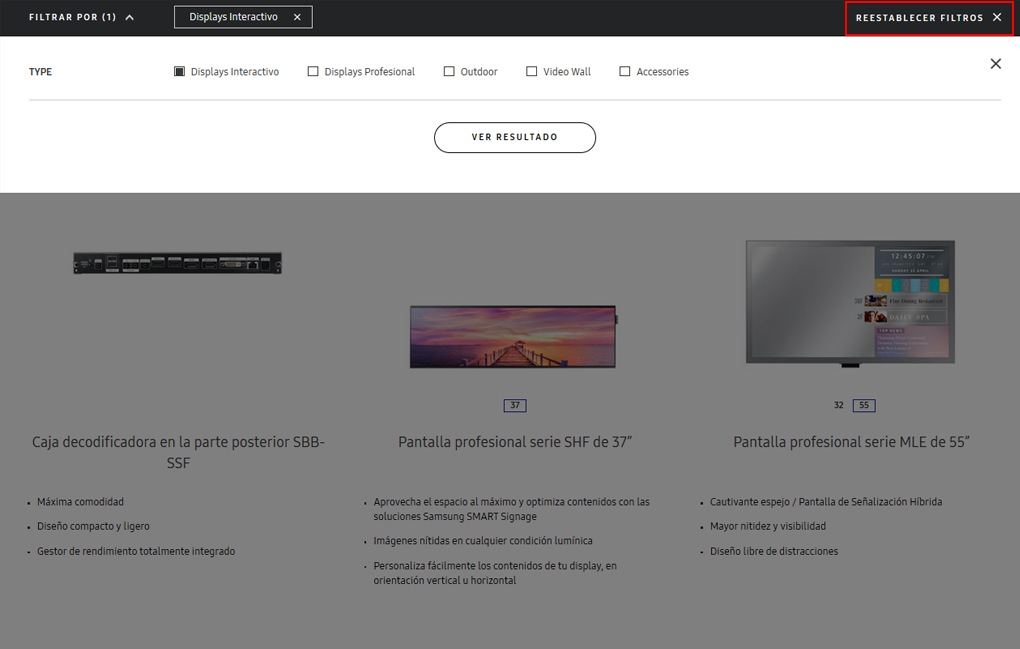
Task: Click the 'Máxima comodidad' bullet text
Action: (x=80, y=502)
